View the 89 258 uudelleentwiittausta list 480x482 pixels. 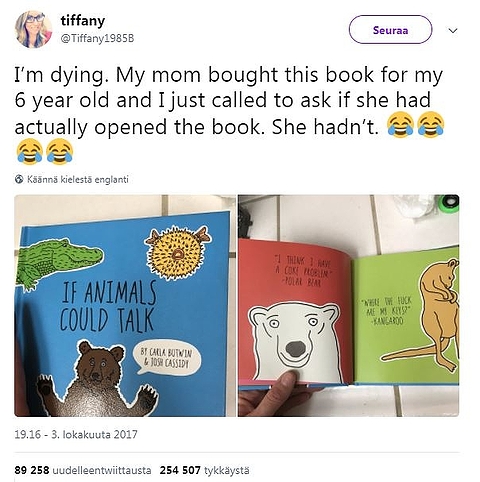(x=83, y=470)
